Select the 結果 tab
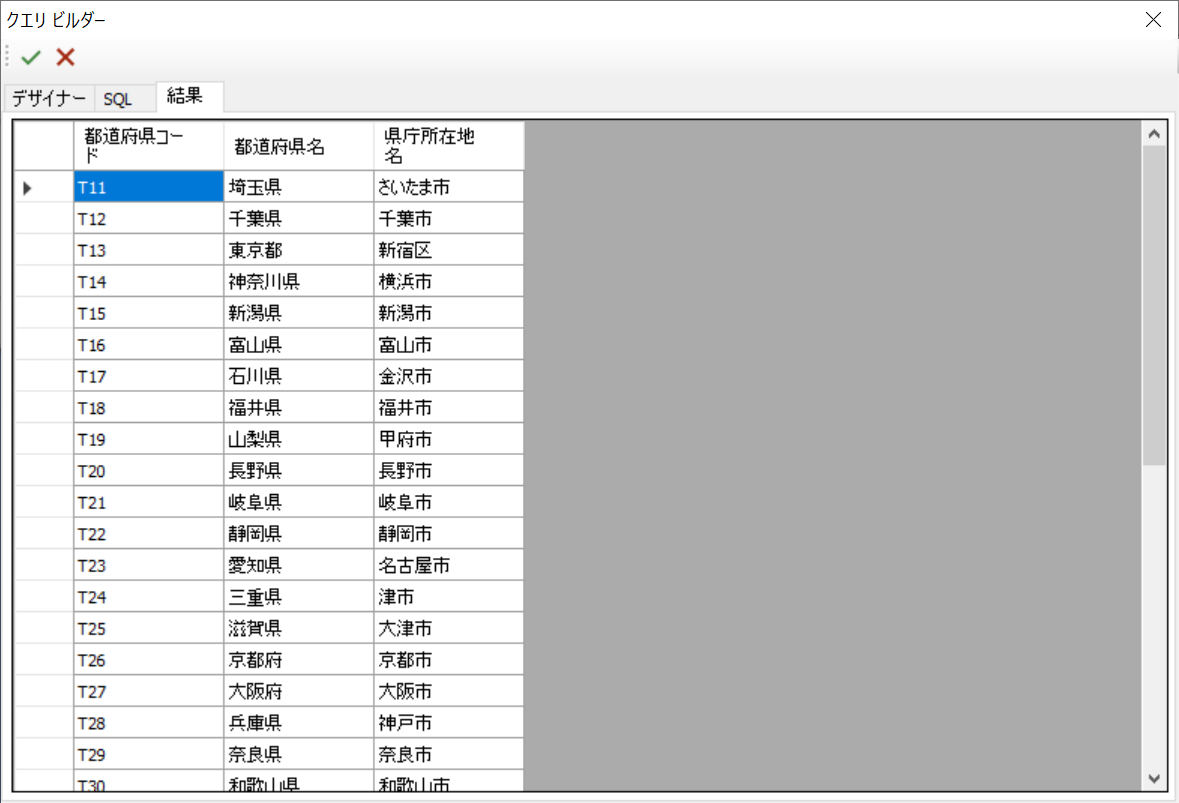 [x=186, y=96]
